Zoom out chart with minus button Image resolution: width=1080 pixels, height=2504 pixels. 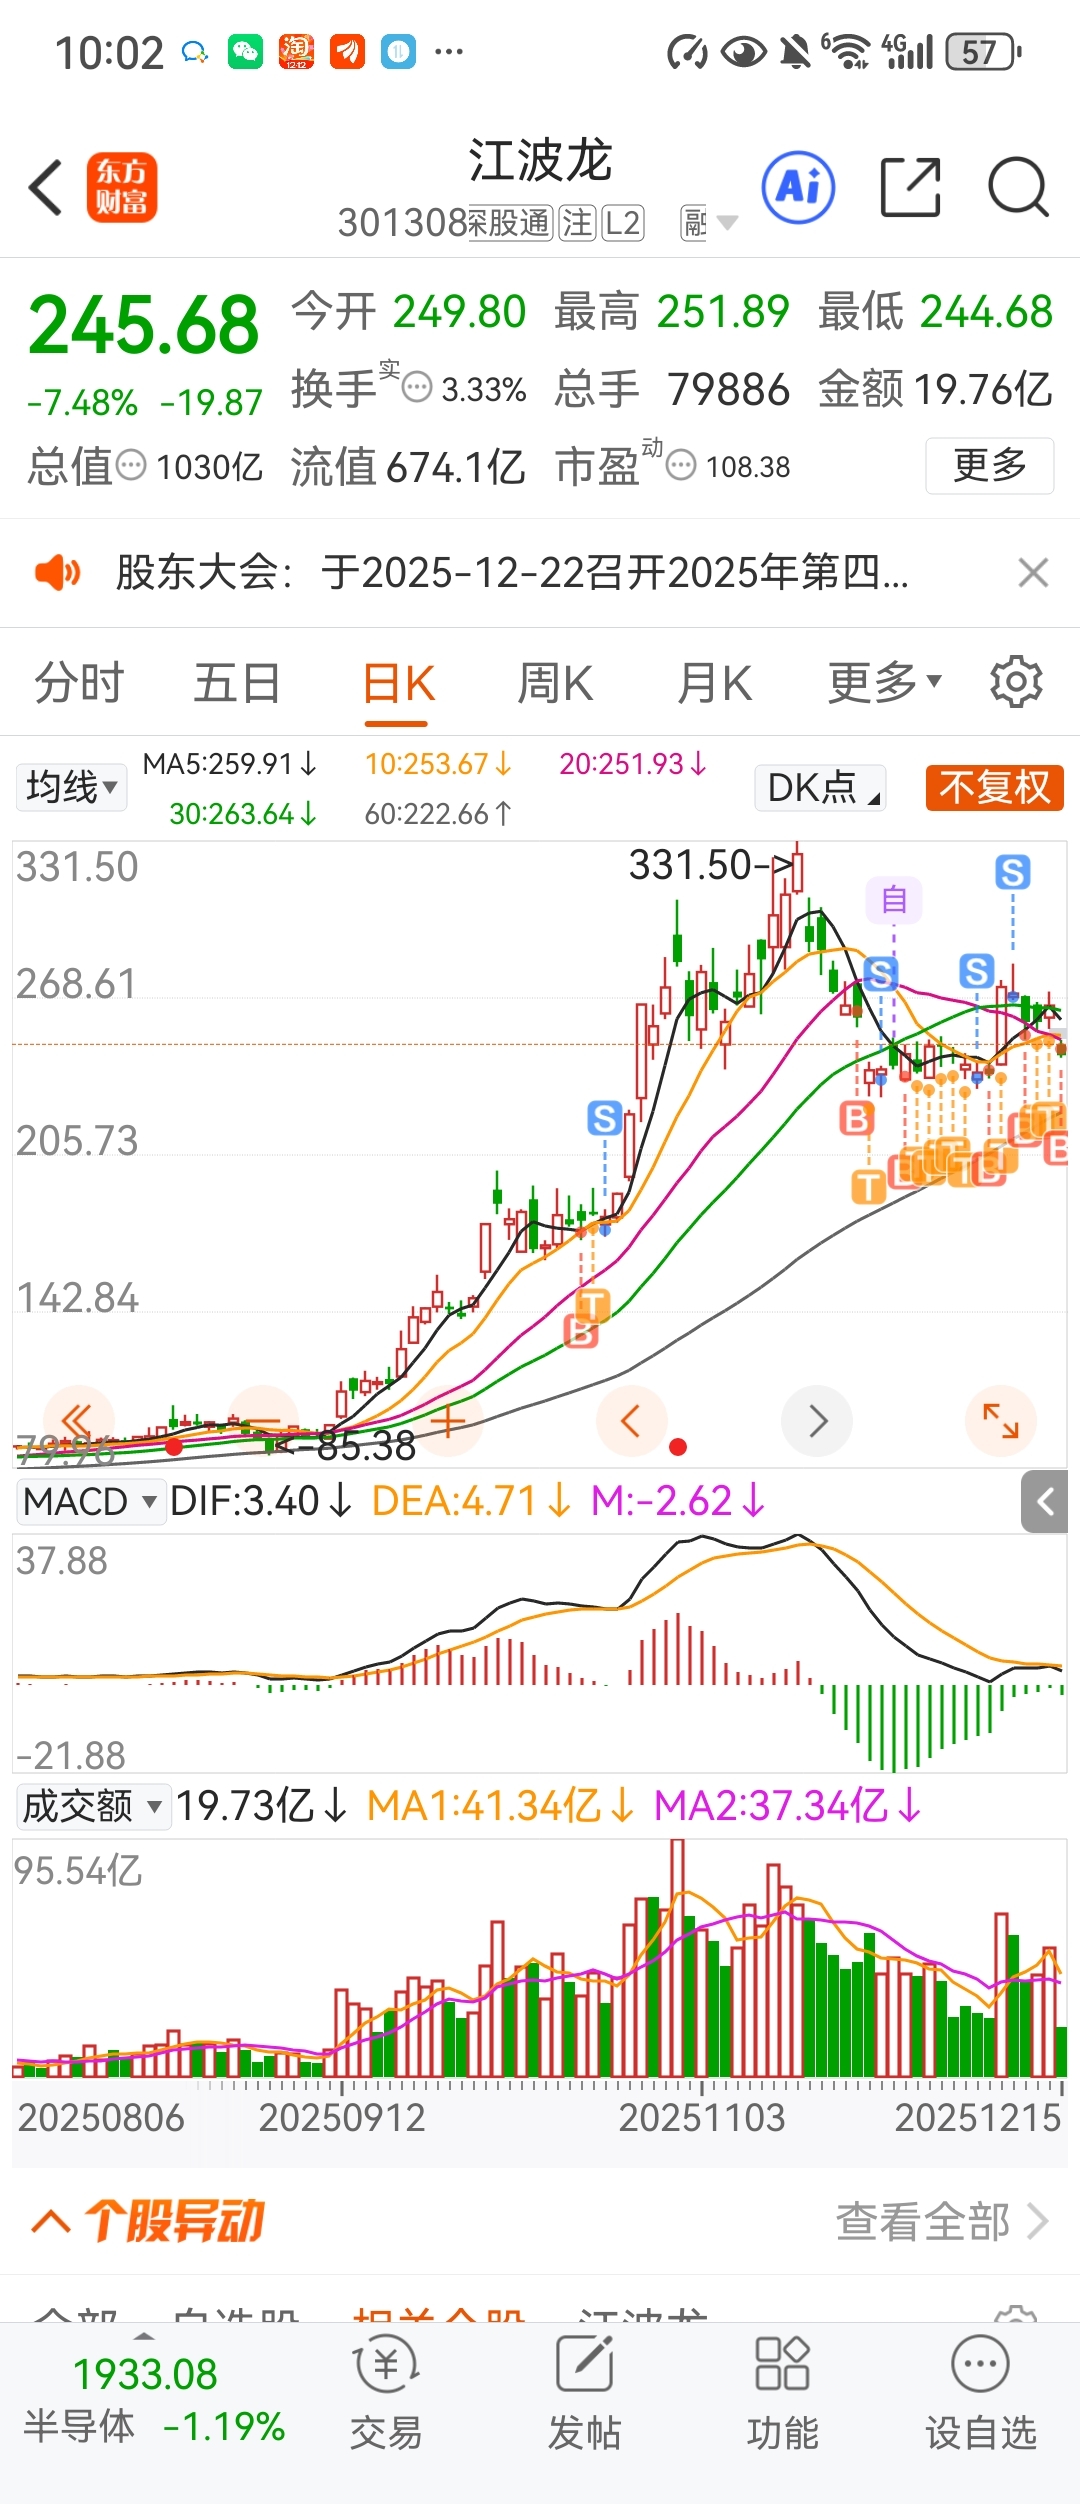pos(264,1420)
